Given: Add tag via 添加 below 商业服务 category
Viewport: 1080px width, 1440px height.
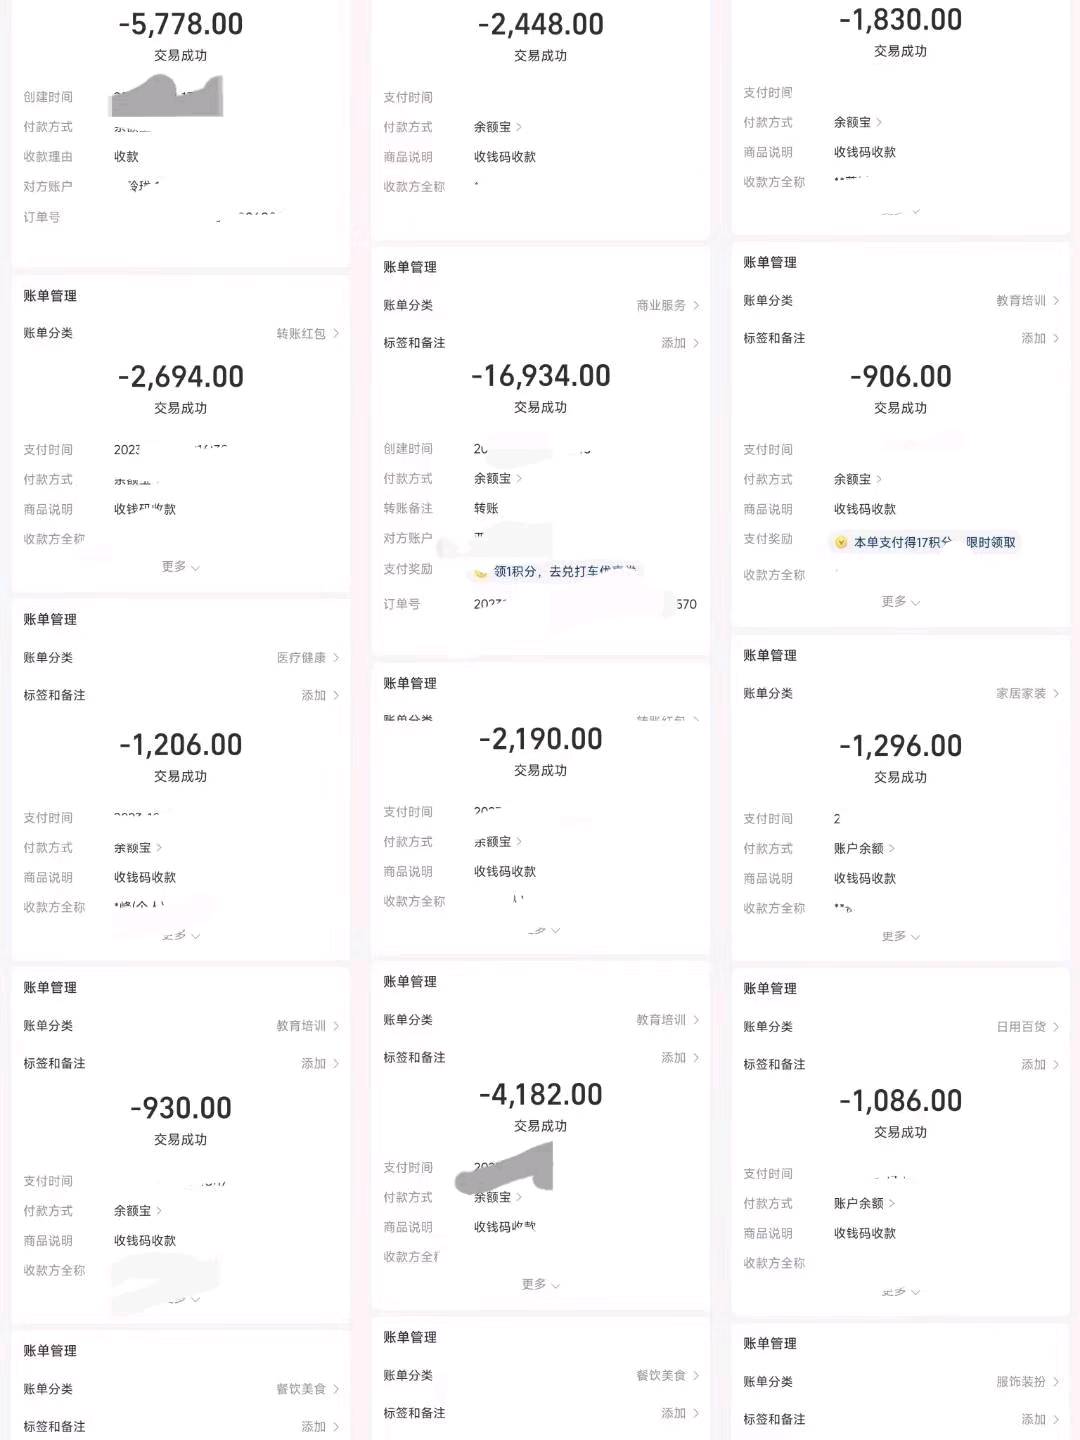Looking at the screenshot, I should pos(680,343).
